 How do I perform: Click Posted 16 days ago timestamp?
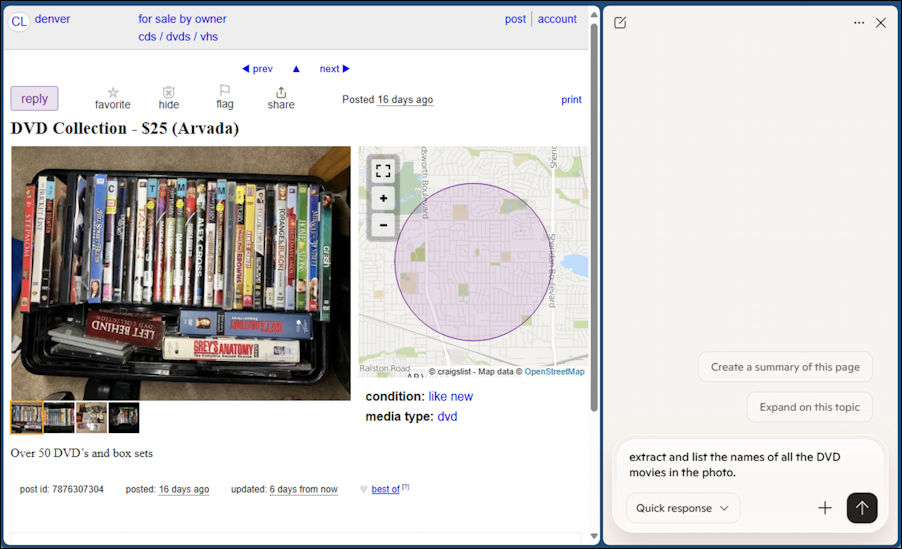click(387, 100)
